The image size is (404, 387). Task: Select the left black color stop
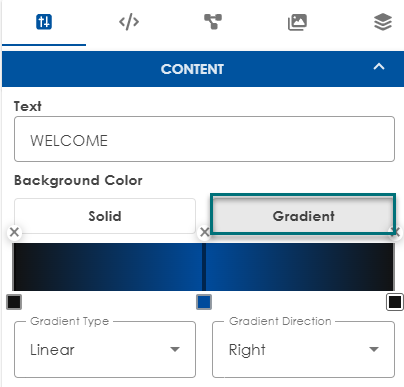(14, 302)
